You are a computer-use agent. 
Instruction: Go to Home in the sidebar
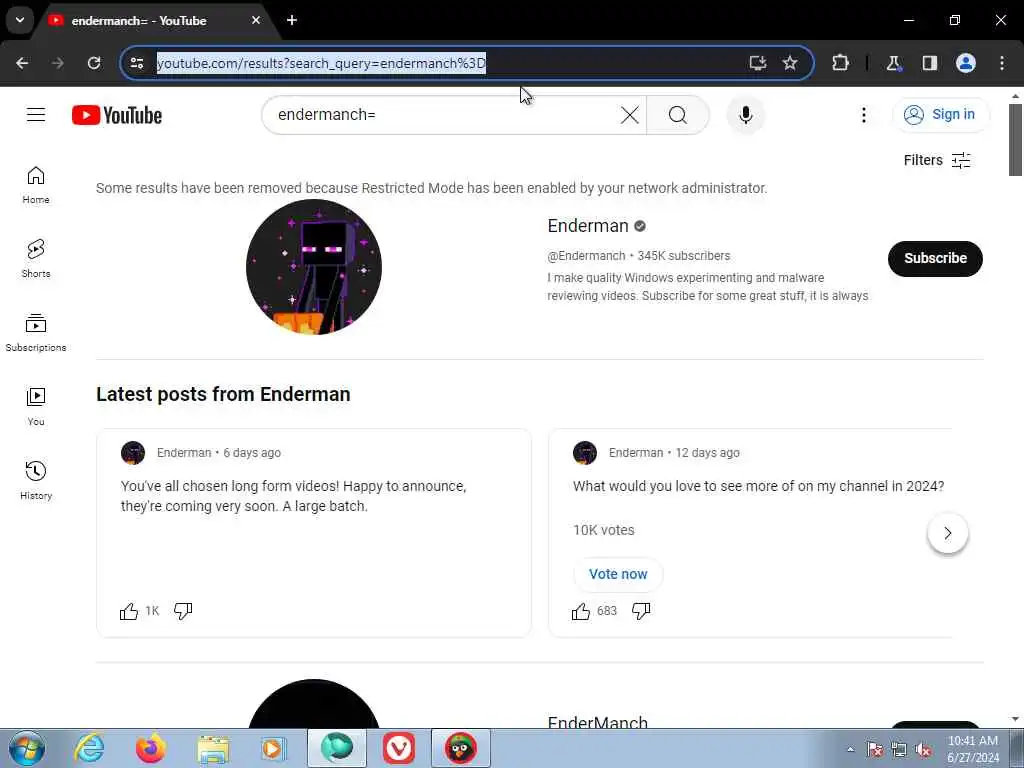pos(36,185)
